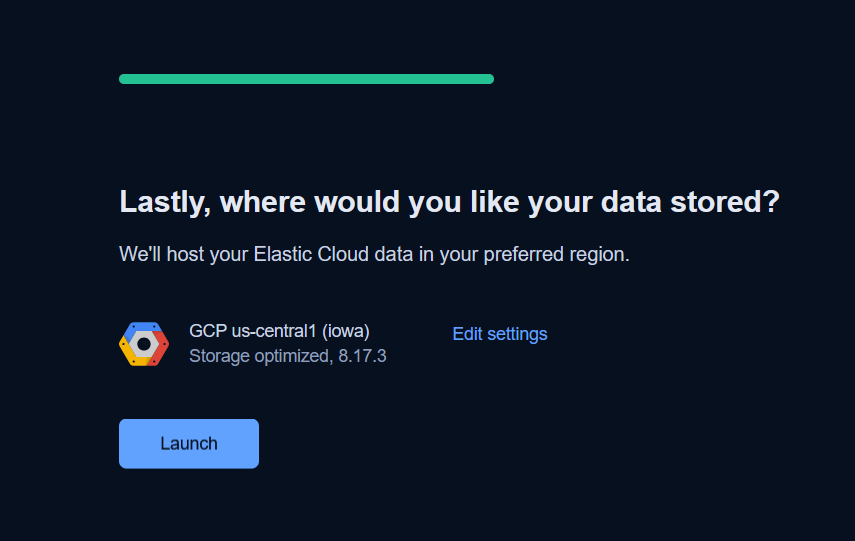This screenshot has height=541, width=855.
Task: Launch the Elastic Cloud deployment
Action: click(x=189, y=444)
